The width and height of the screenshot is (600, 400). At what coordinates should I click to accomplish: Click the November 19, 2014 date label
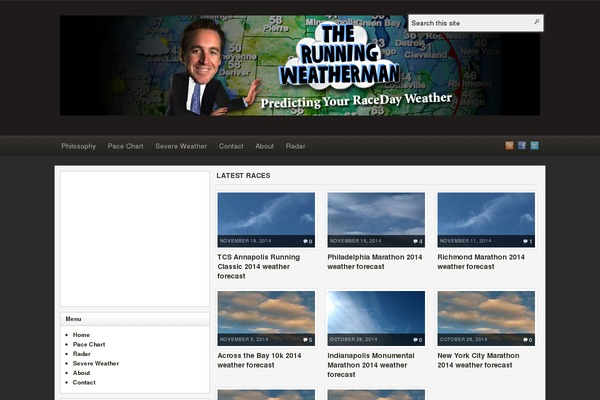[245, 241]
